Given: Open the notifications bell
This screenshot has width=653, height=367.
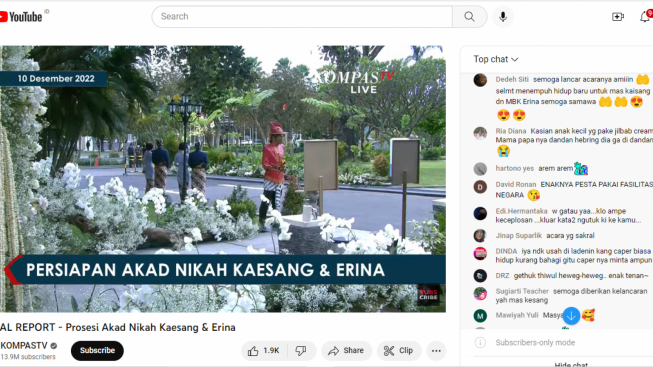Looking at the screenshot, I should tap(645, 17).
